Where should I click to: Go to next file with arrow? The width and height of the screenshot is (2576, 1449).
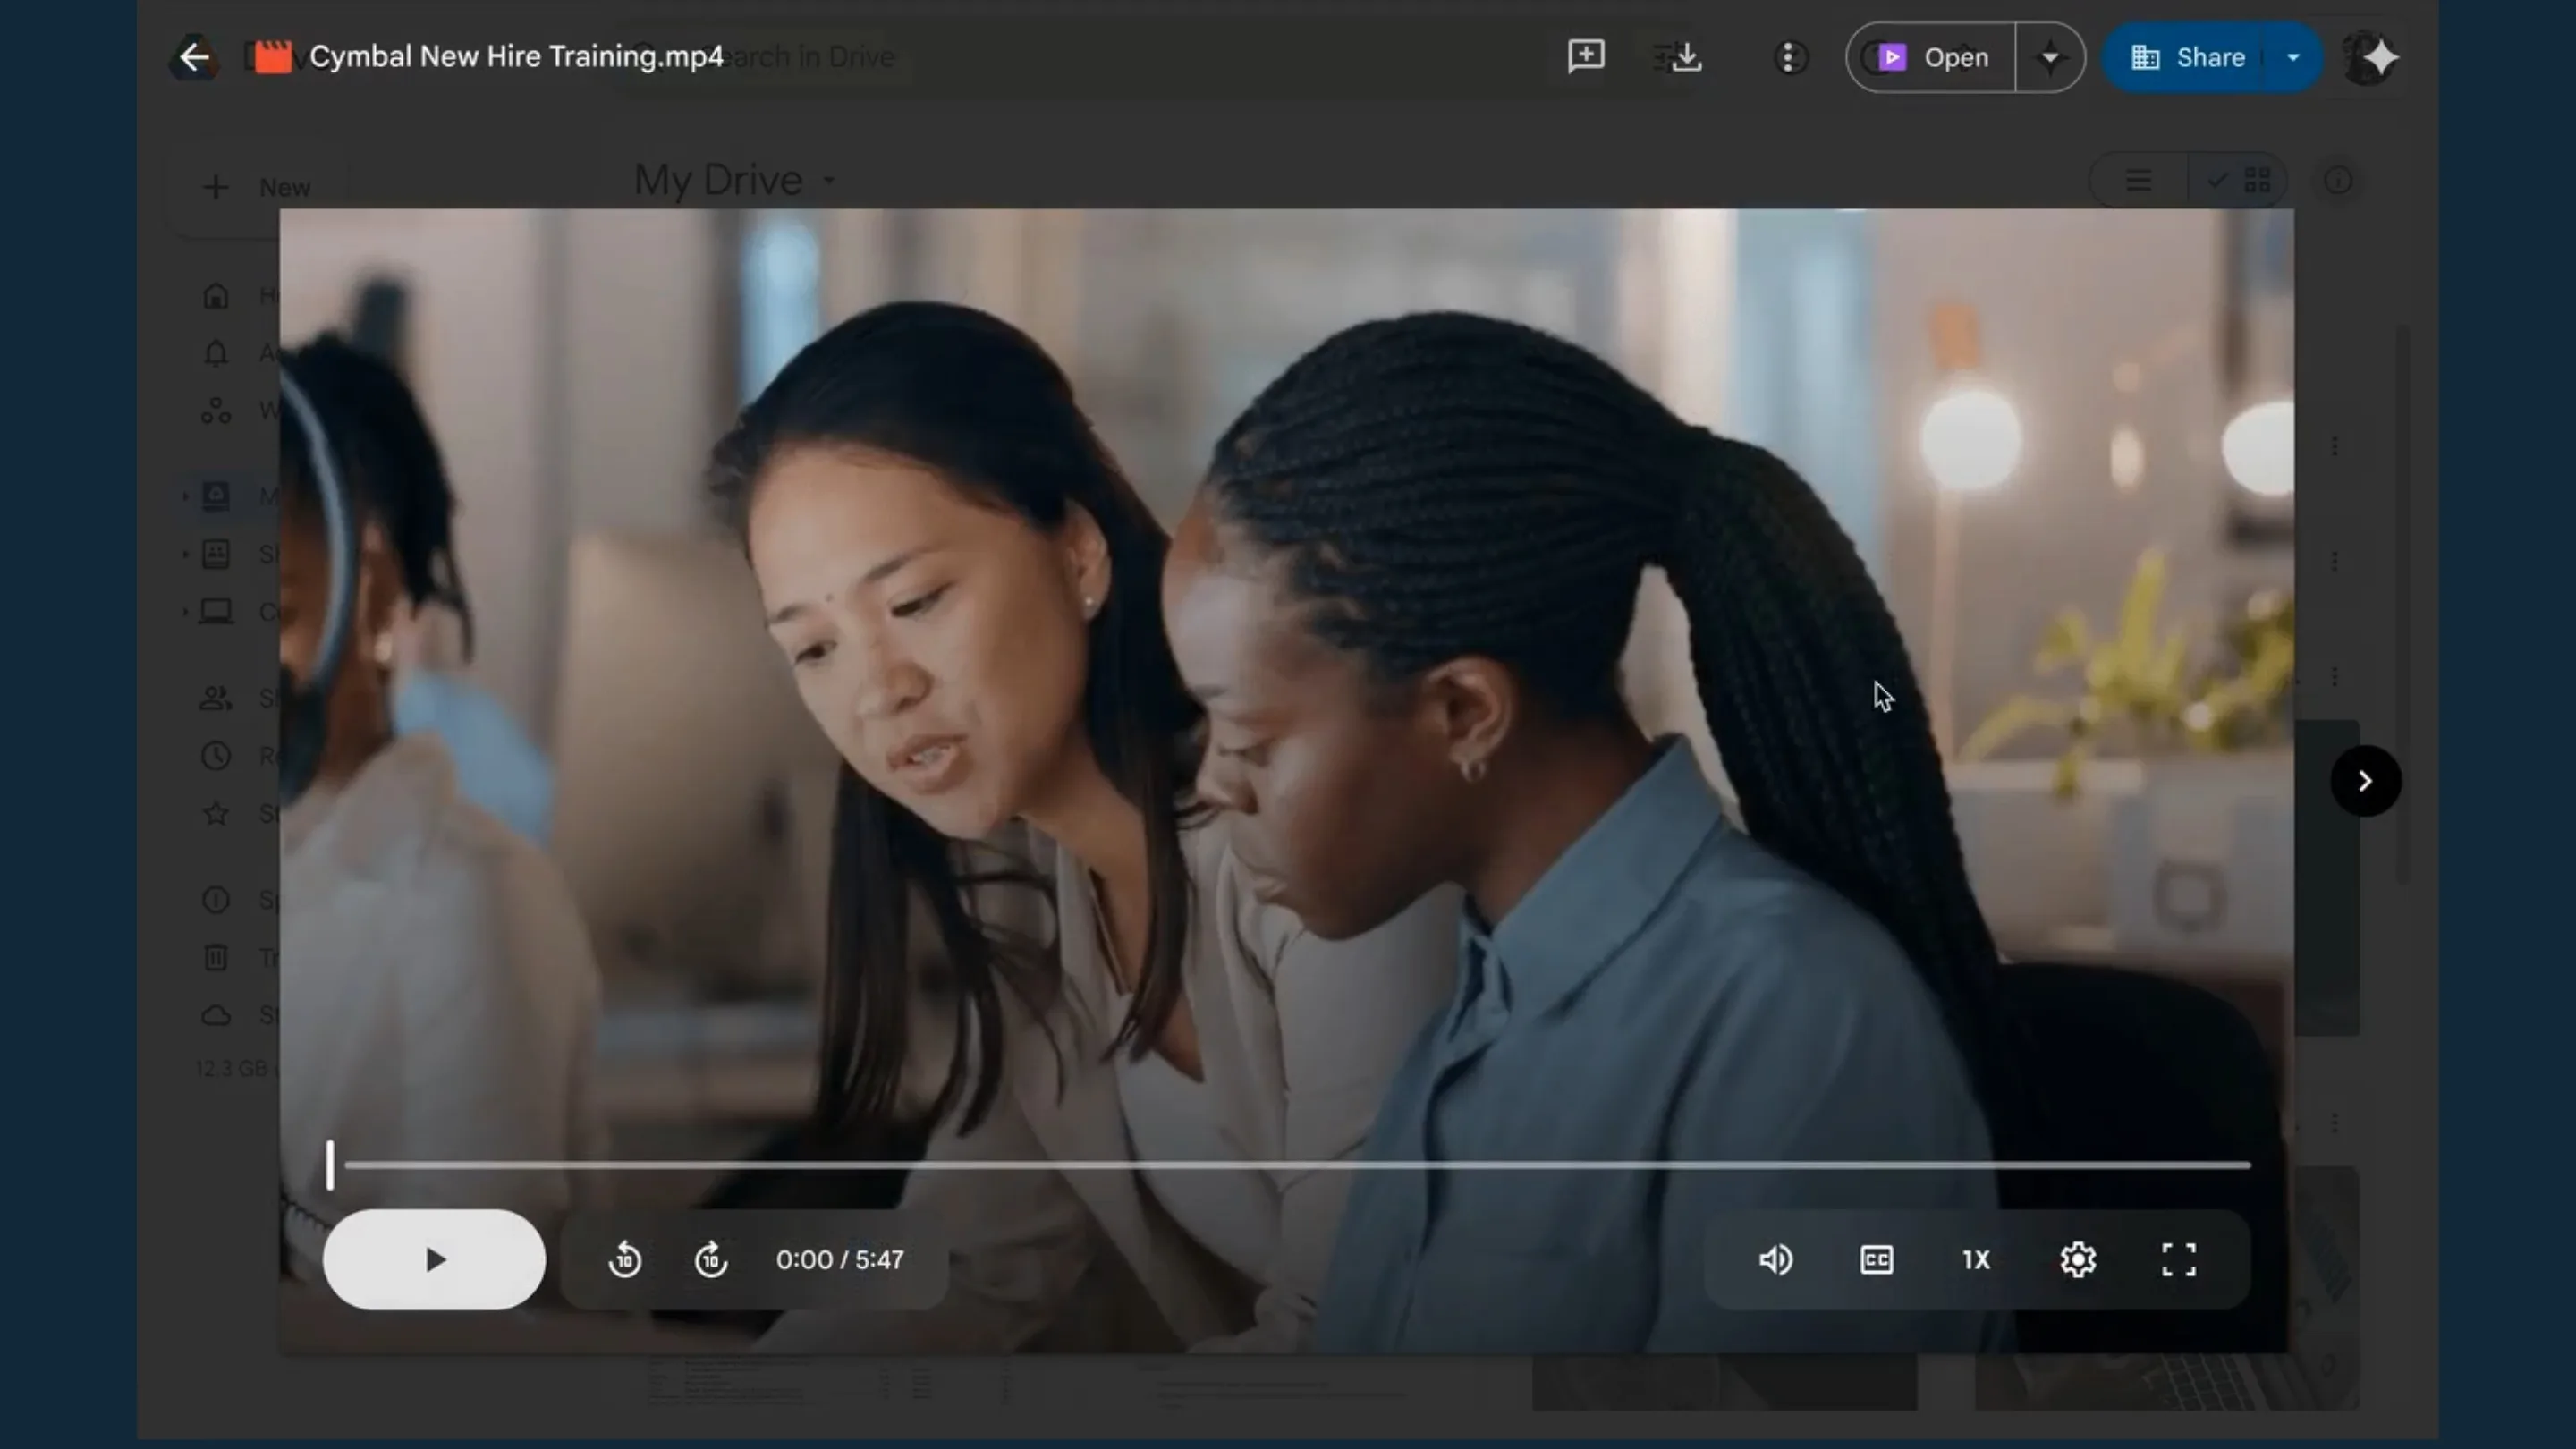click(2365, 781)
